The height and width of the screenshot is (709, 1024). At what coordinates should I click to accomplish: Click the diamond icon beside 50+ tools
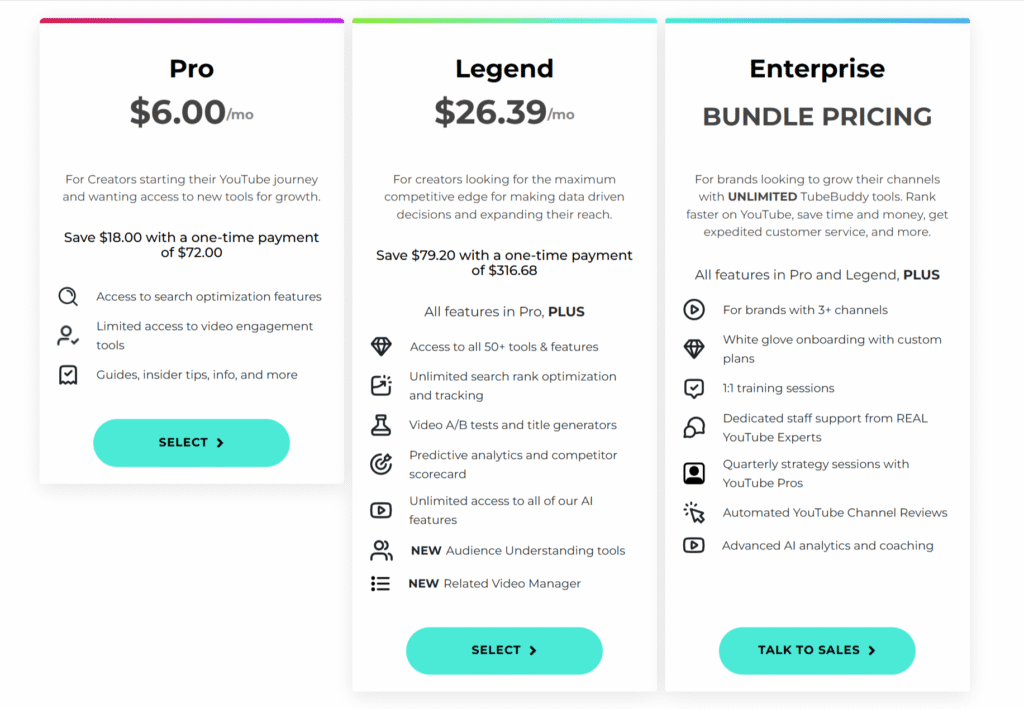pyautogui.click(x=381, y=347)
